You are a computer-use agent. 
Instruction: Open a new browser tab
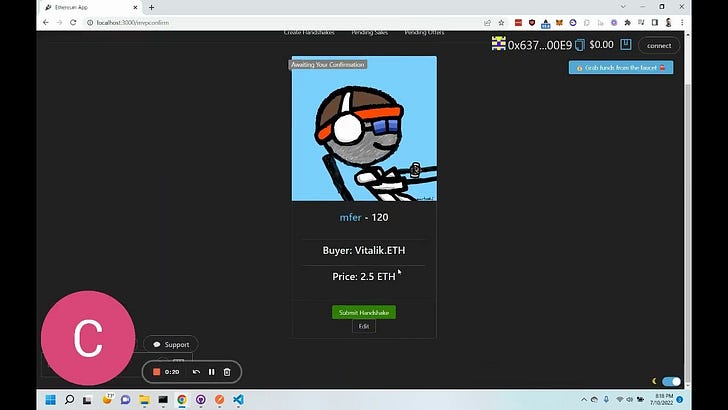tap(151, 7)
